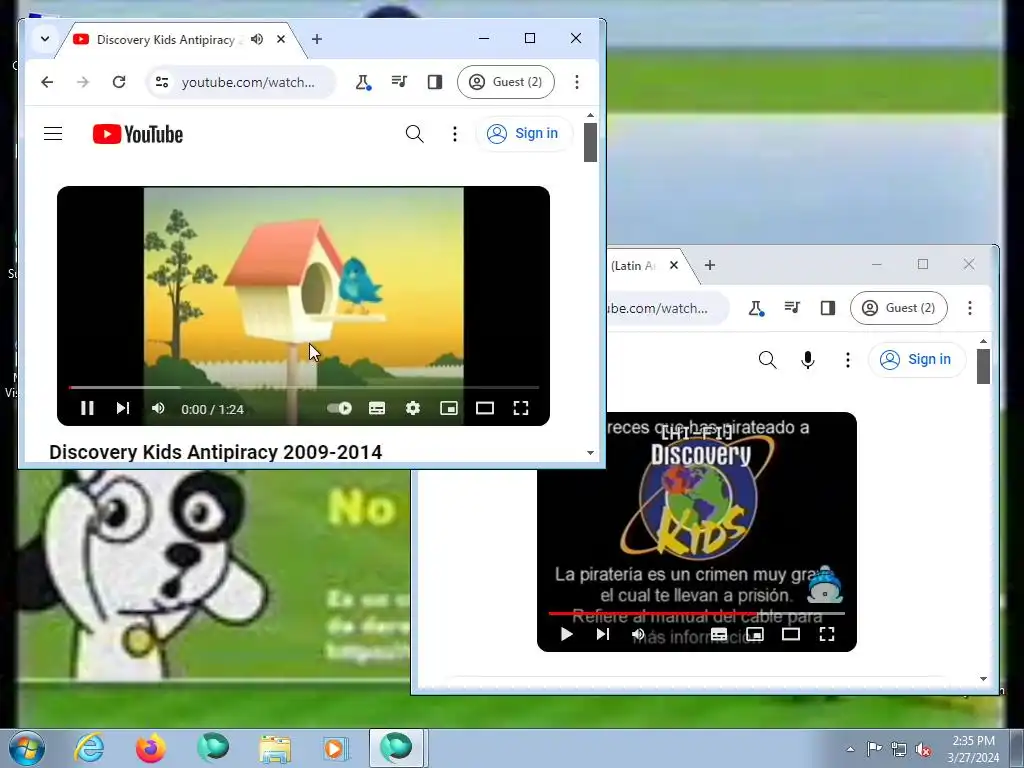Play the Discovery Kids video in back window
Image resolution: width=1024 pixels, height=768 pixels.
566,634
